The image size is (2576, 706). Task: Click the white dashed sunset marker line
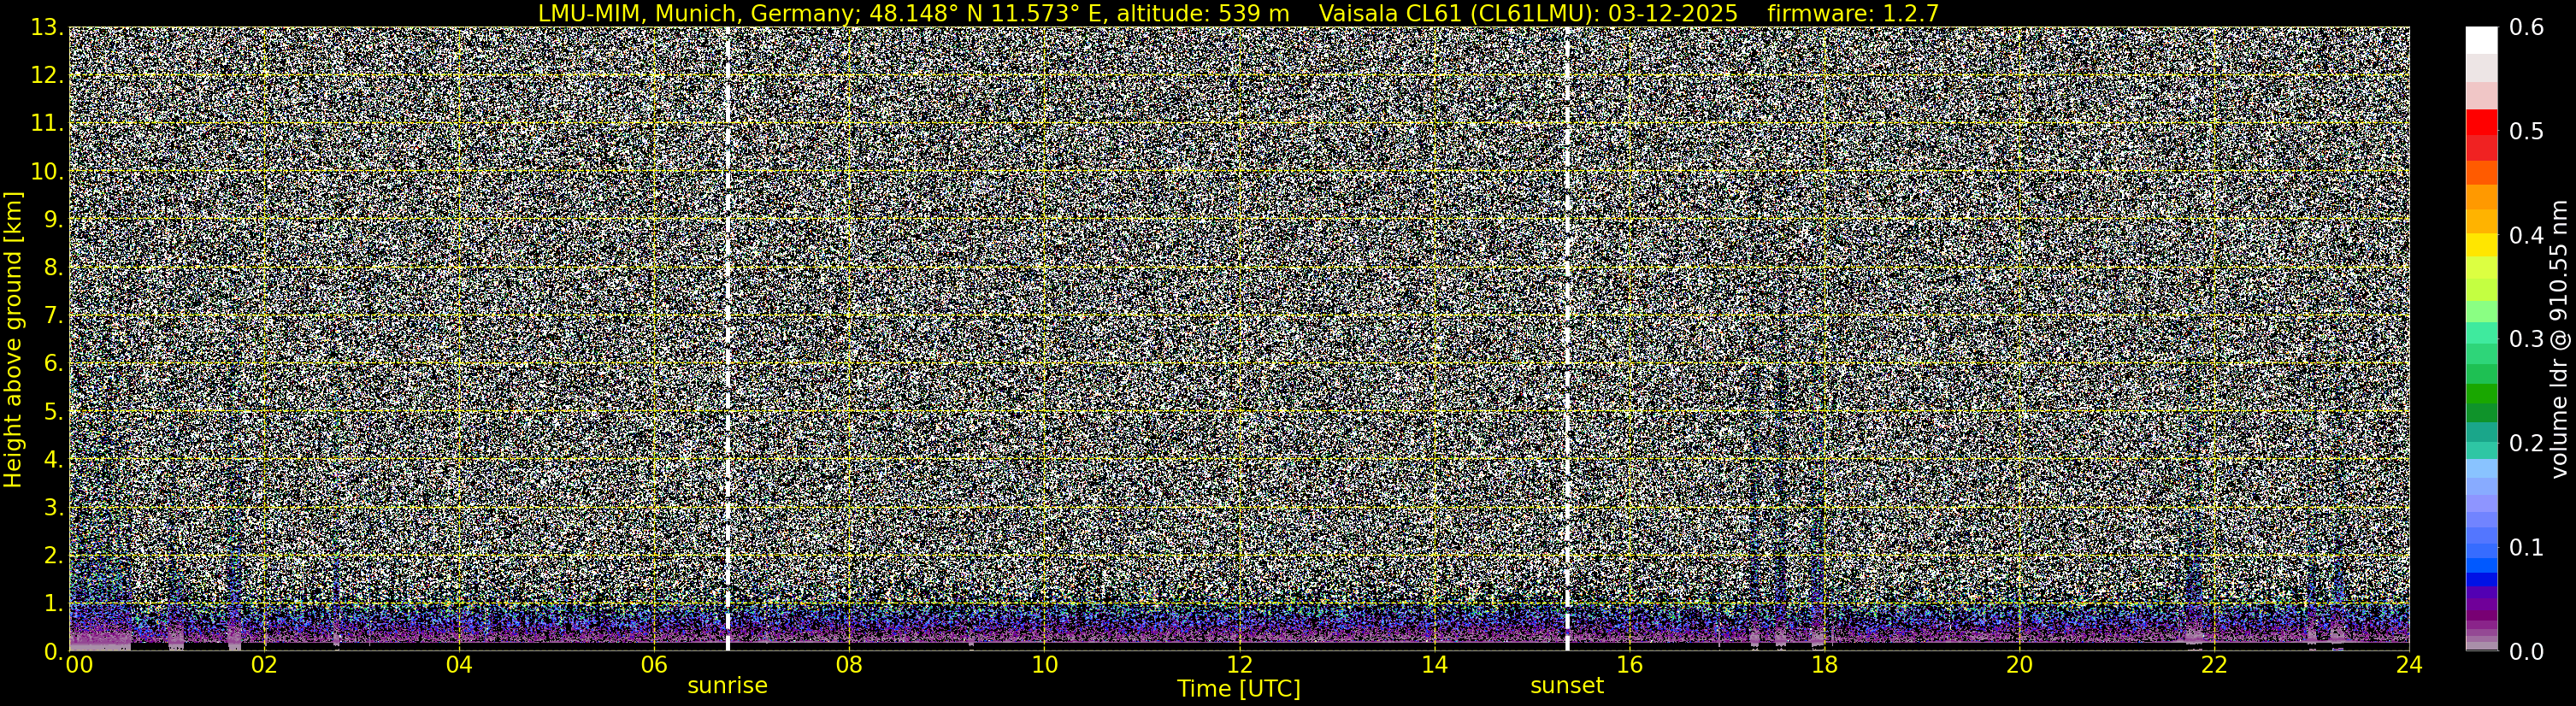click(x=1567, y=339)
